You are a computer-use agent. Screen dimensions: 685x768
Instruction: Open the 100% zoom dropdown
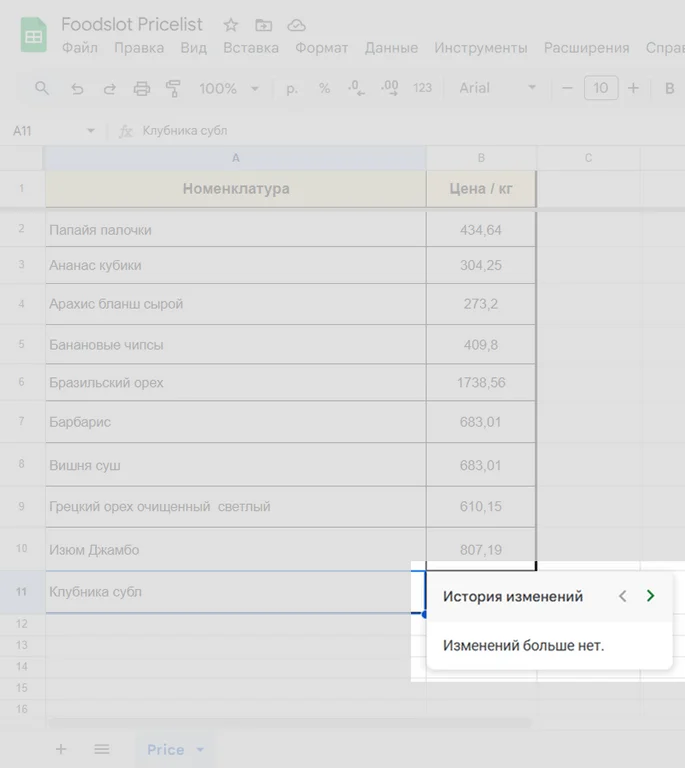pyautogui.click(x=228, y=88)
